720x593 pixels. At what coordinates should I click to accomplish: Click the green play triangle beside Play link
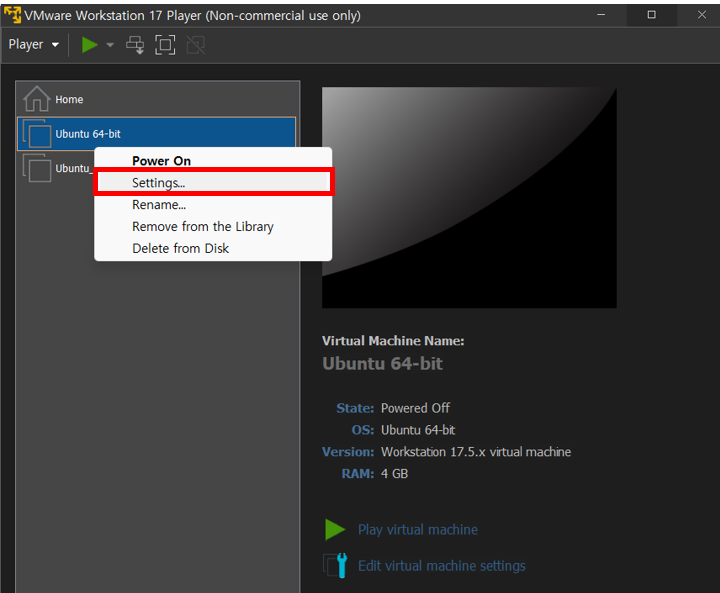tap(335, 529)
